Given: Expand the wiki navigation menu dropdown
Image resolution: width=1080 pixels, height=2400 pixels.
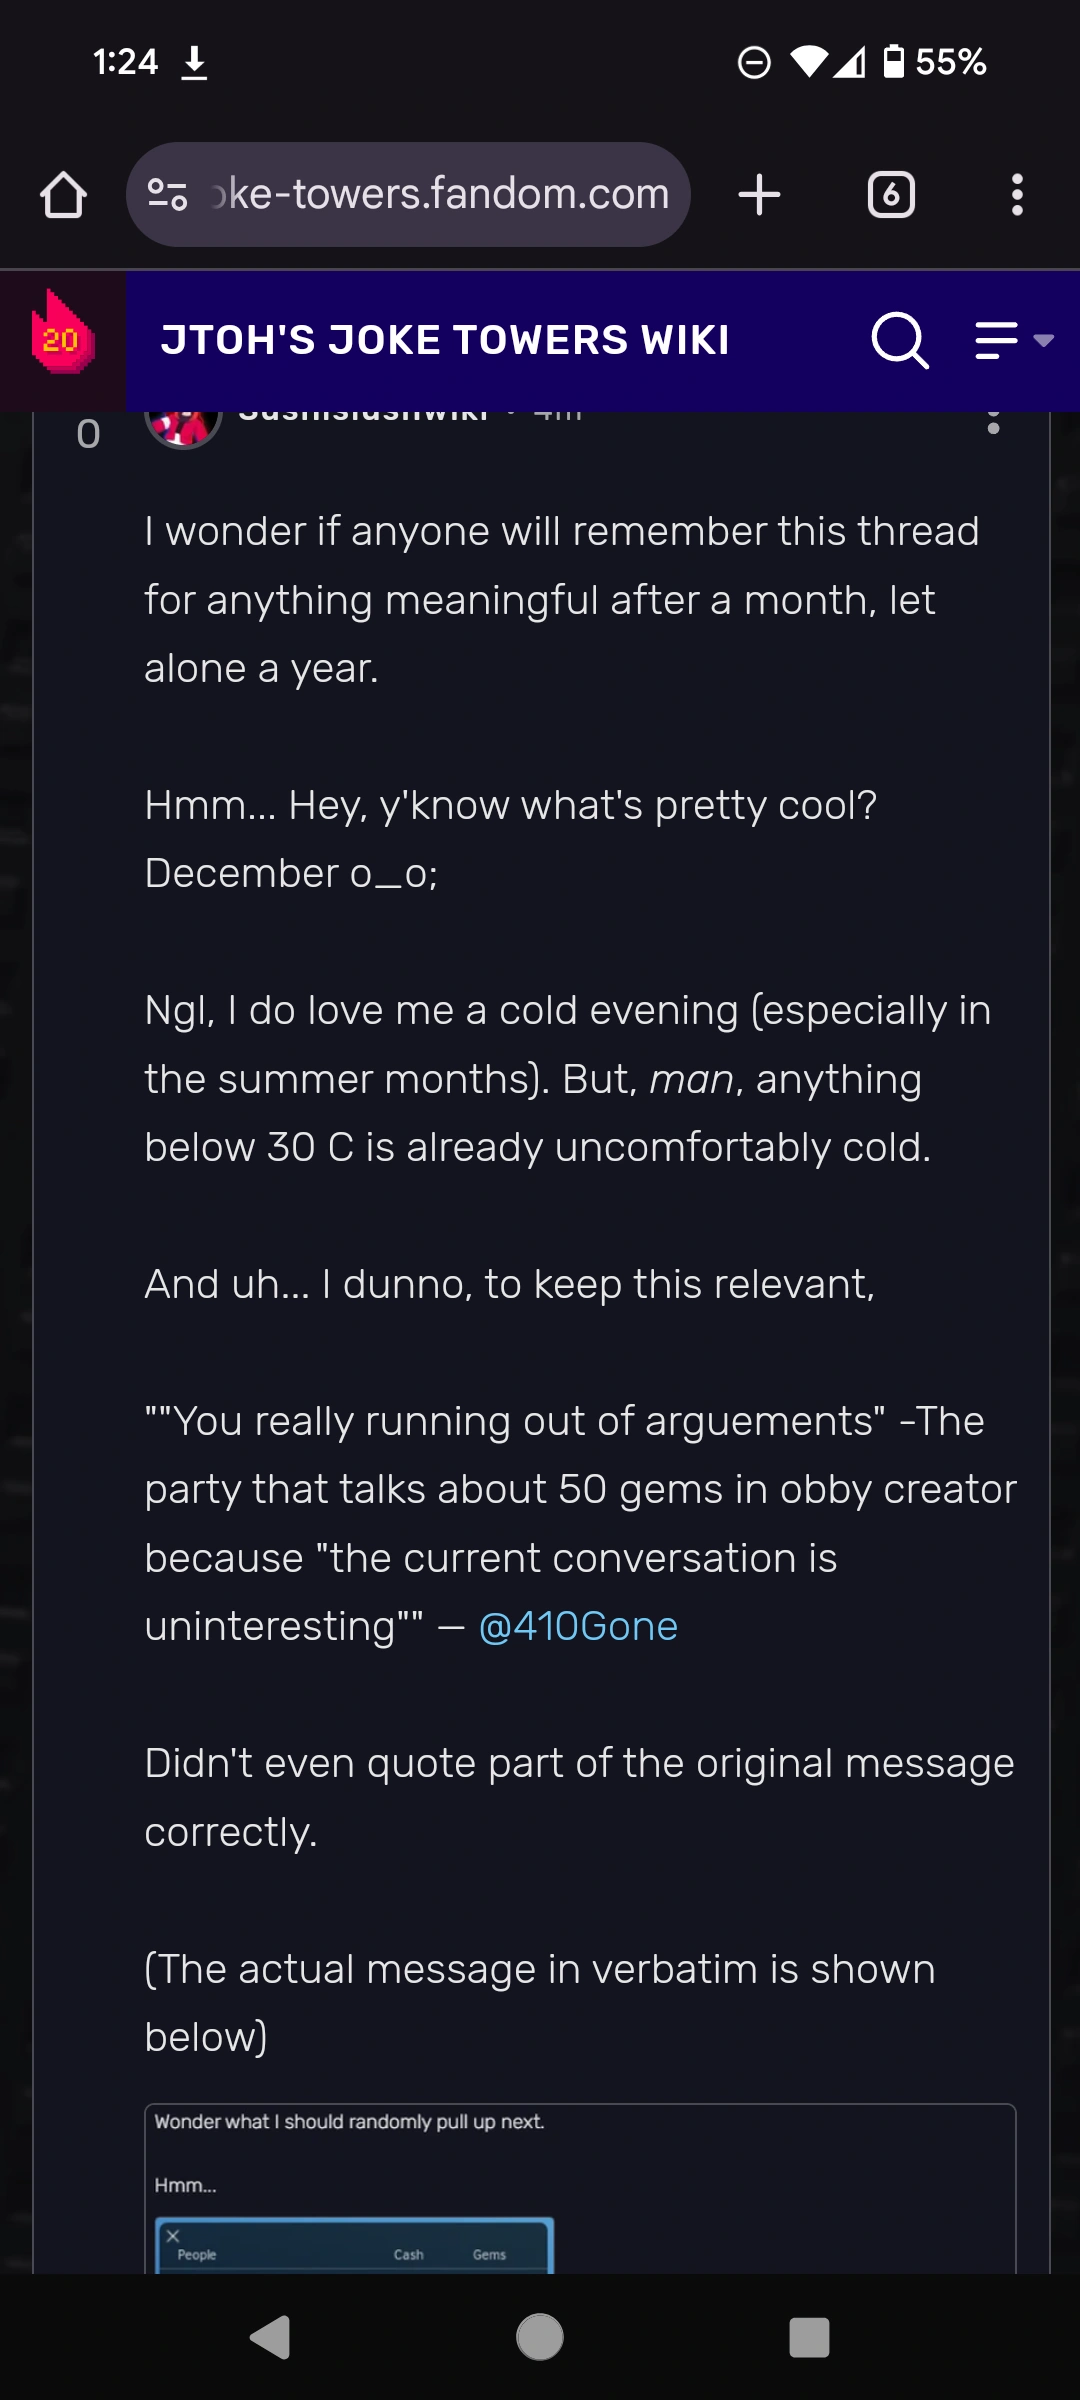Looking at the screenshot, I should point(1014,341).
